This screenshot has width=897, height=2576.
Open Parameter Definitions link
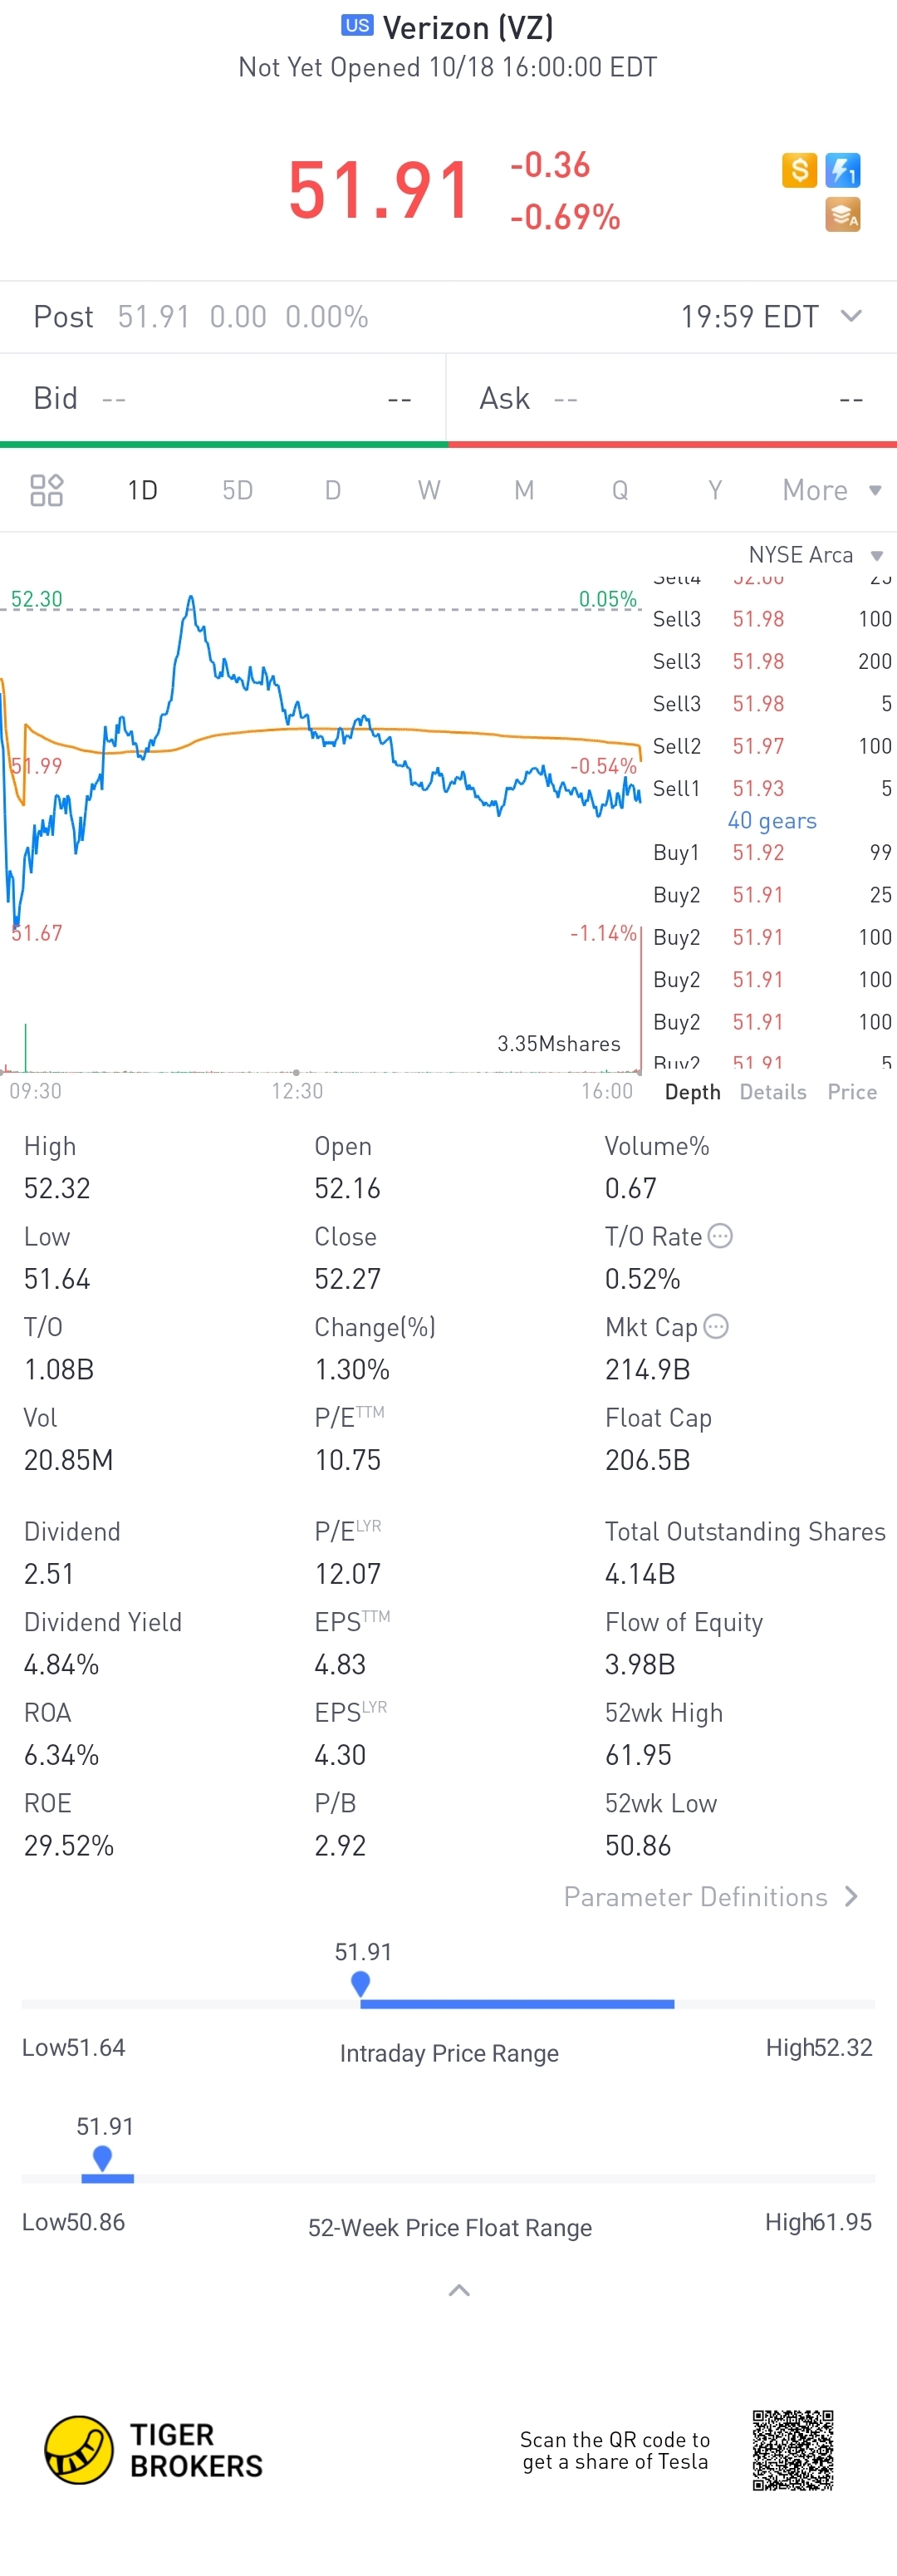(711, 1897)
